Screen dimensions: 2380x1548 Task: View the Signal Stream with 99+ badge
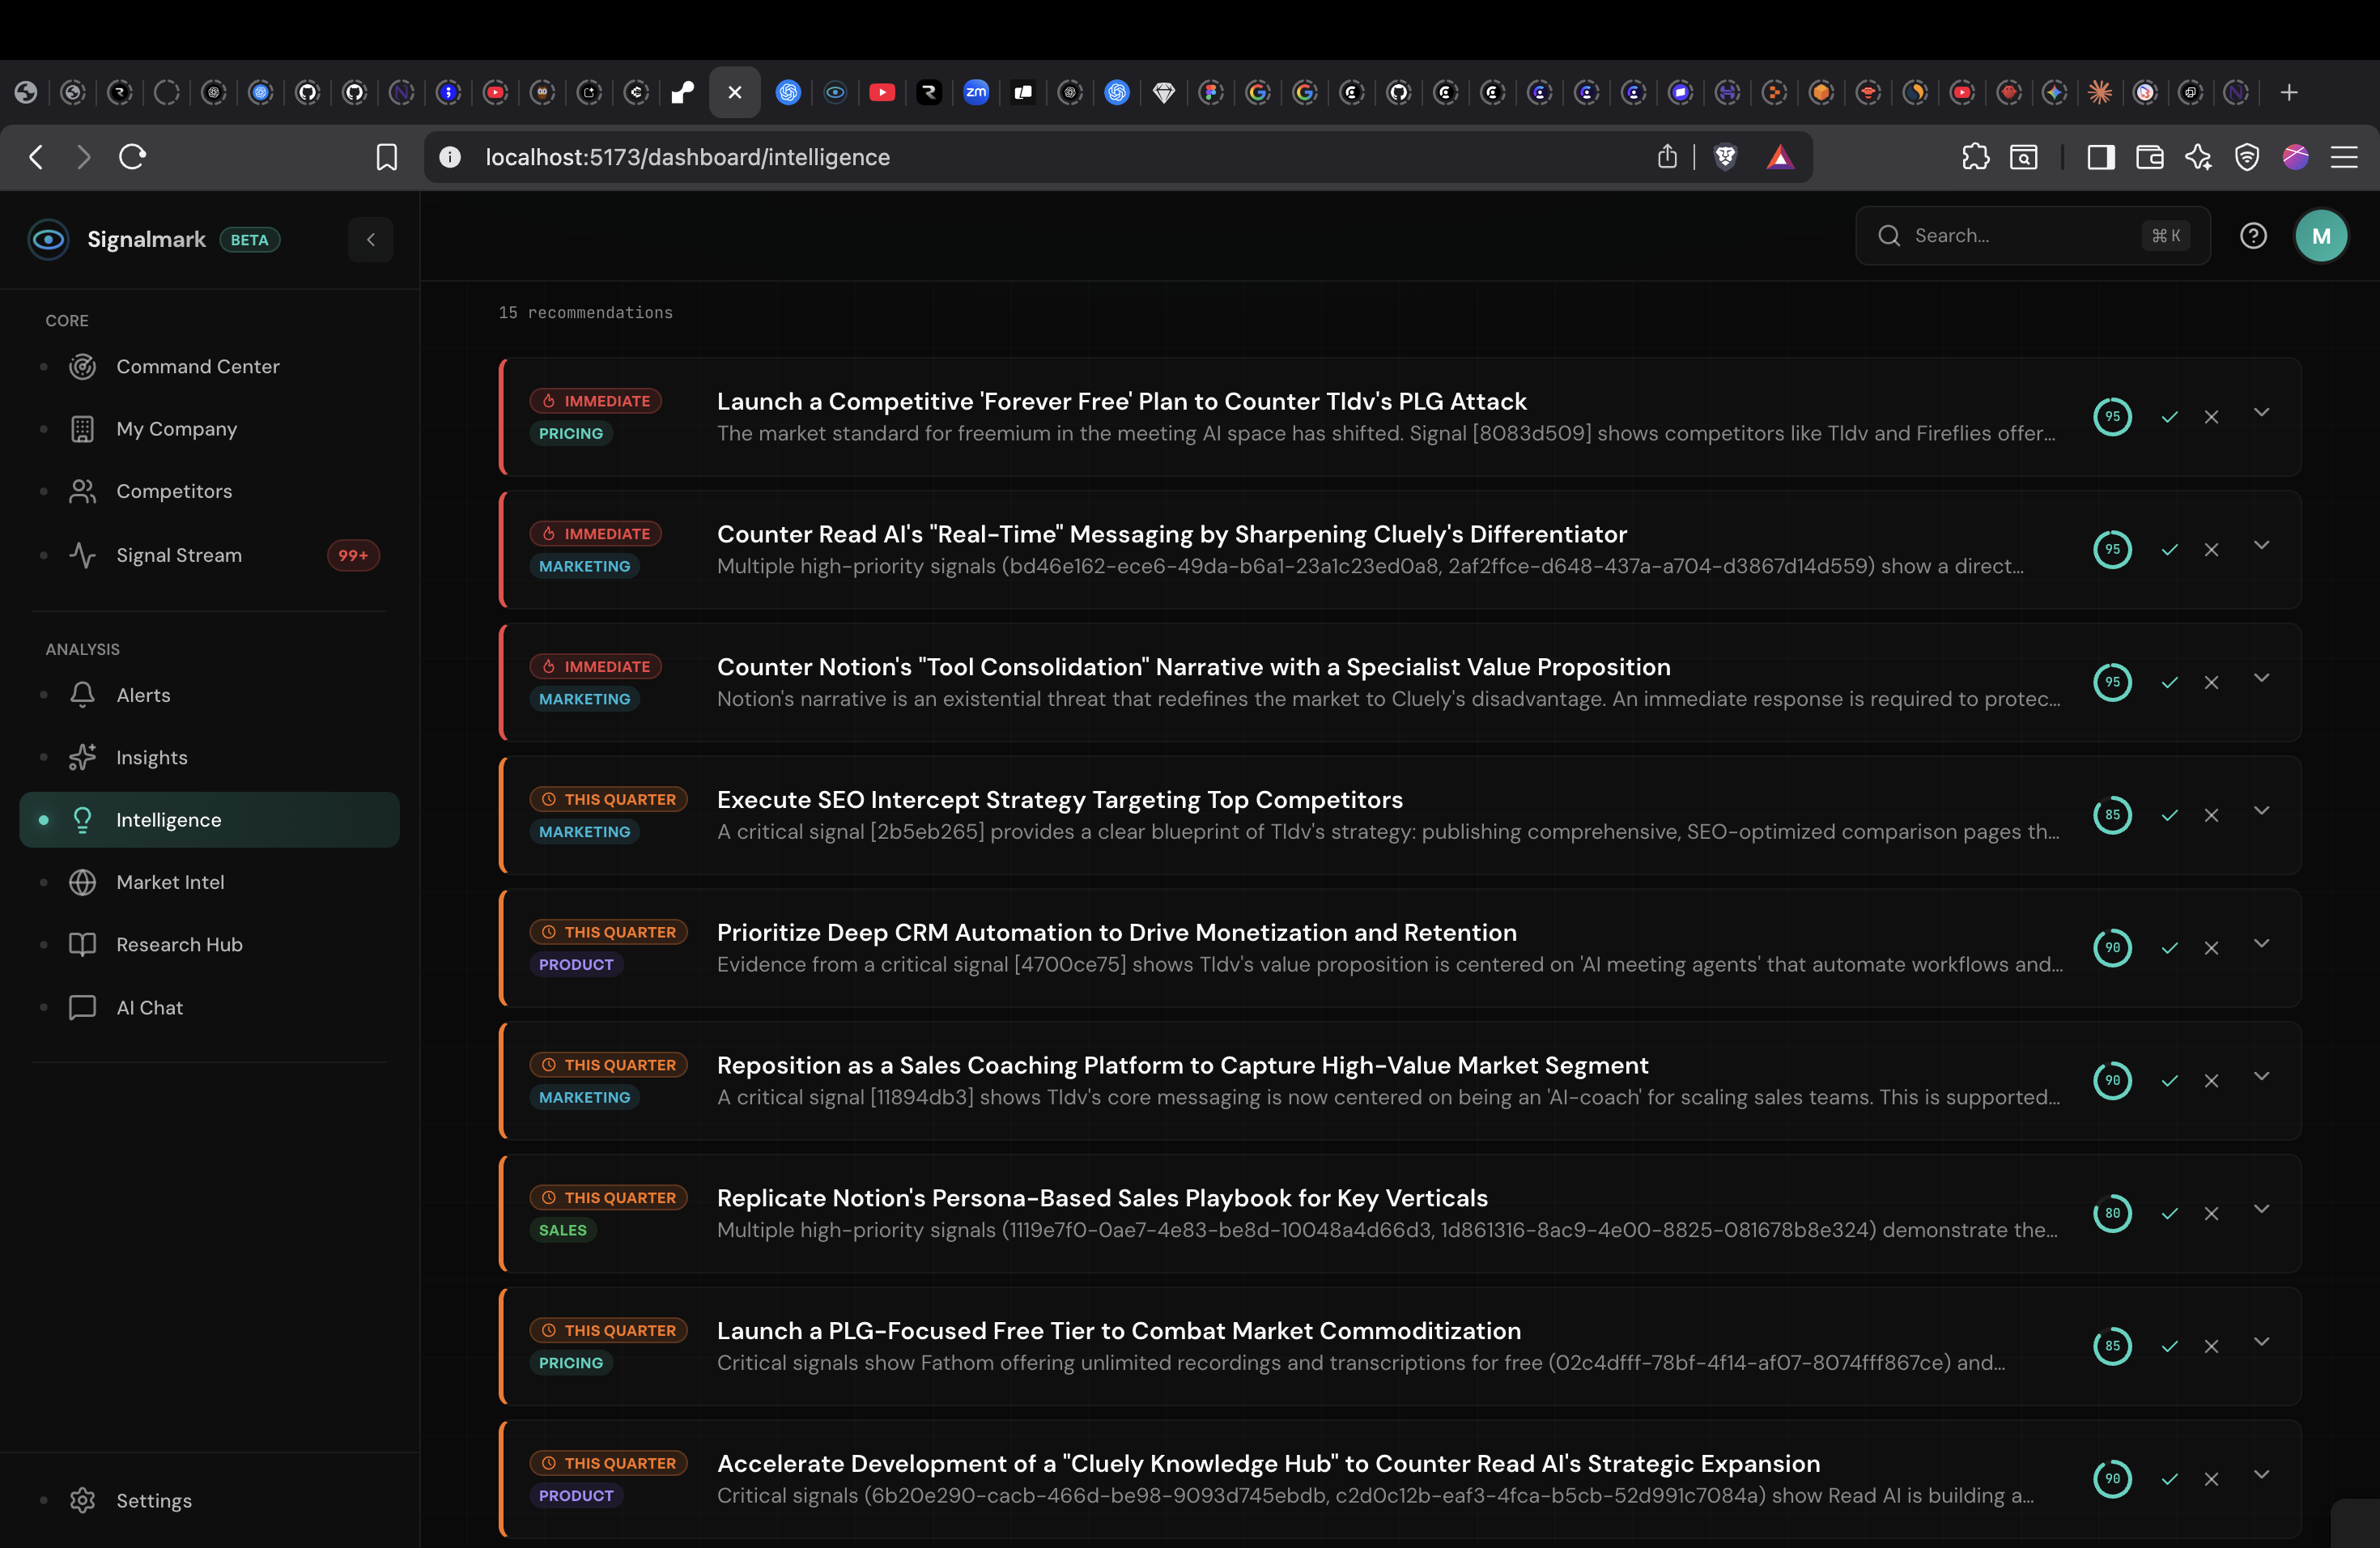tap(178, 555)
